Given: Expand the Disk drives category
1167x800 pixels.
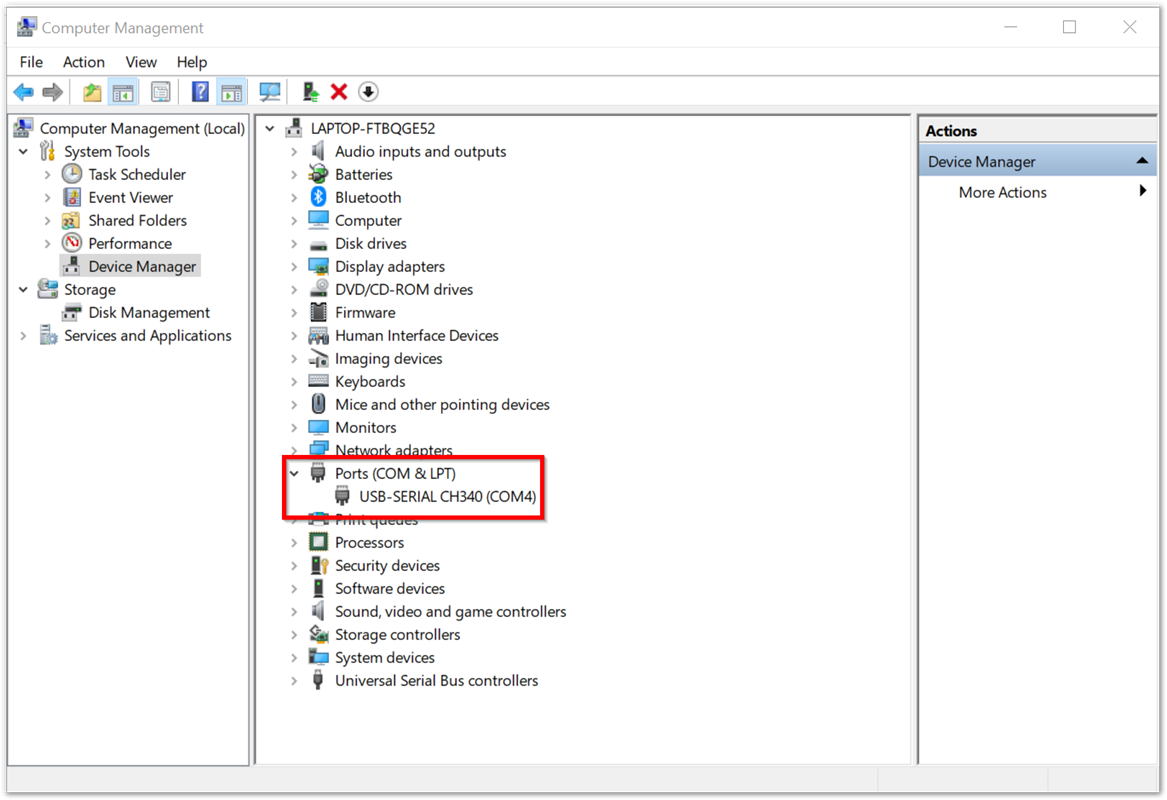Looking at the screenshot, I should [x=294, y=243].
